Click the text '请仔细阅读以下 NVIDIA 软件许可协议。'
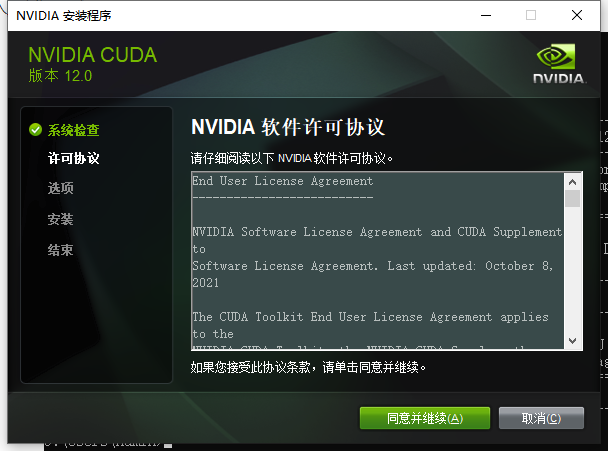Image resolution: width=608 pixels, height=451 pixels. coord(292,158)
